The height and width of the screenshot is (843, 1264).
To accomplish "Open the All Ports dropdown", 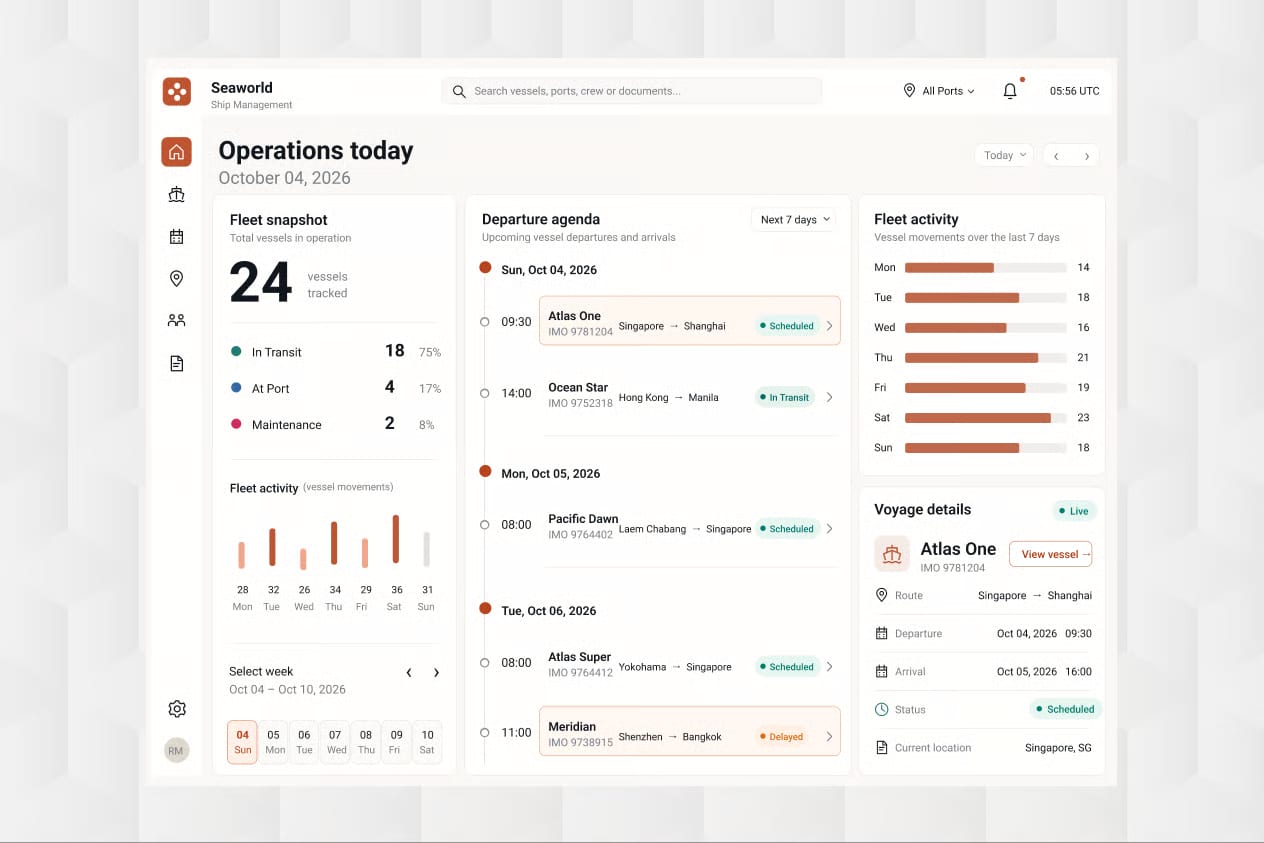I will pos(938,91).
